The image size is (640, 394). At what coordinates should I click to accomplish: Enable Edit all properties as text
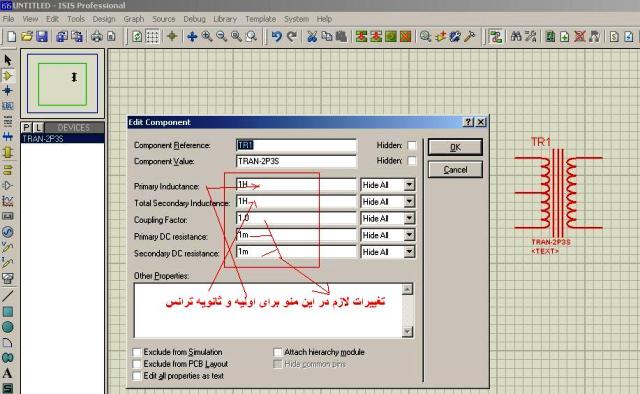(137, 376)
